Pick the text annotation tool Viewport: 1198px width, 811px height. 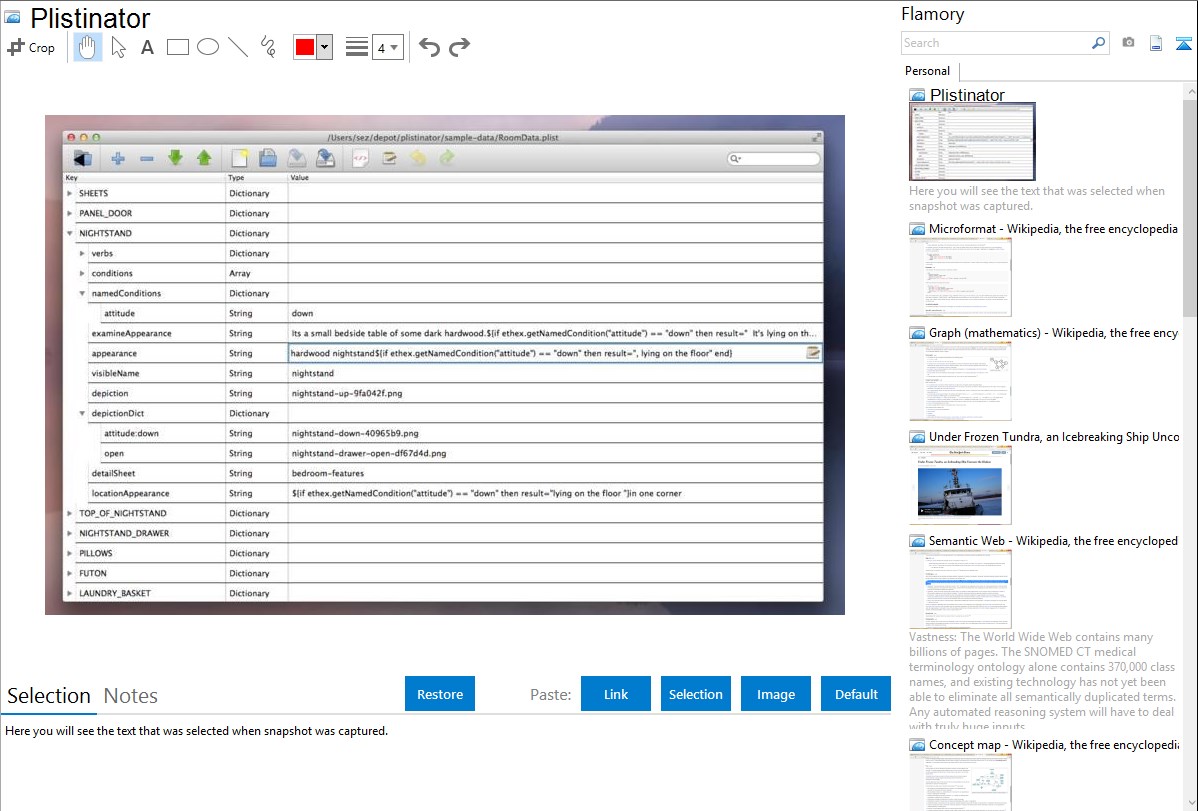click(147, 47)
